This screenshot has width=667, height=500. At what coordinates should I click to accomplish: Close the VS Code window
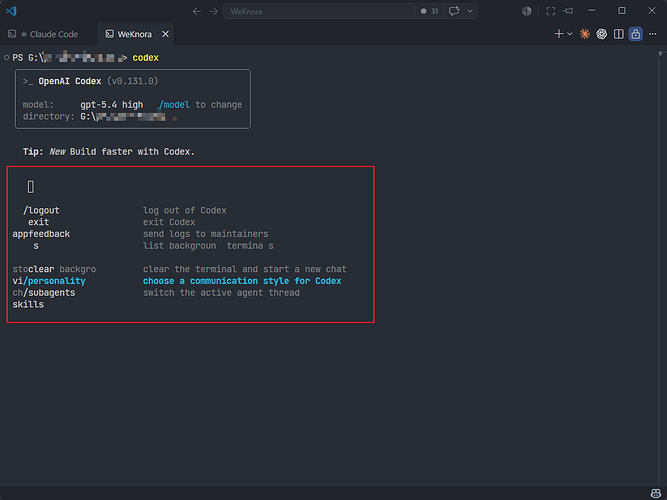[652, 11]
